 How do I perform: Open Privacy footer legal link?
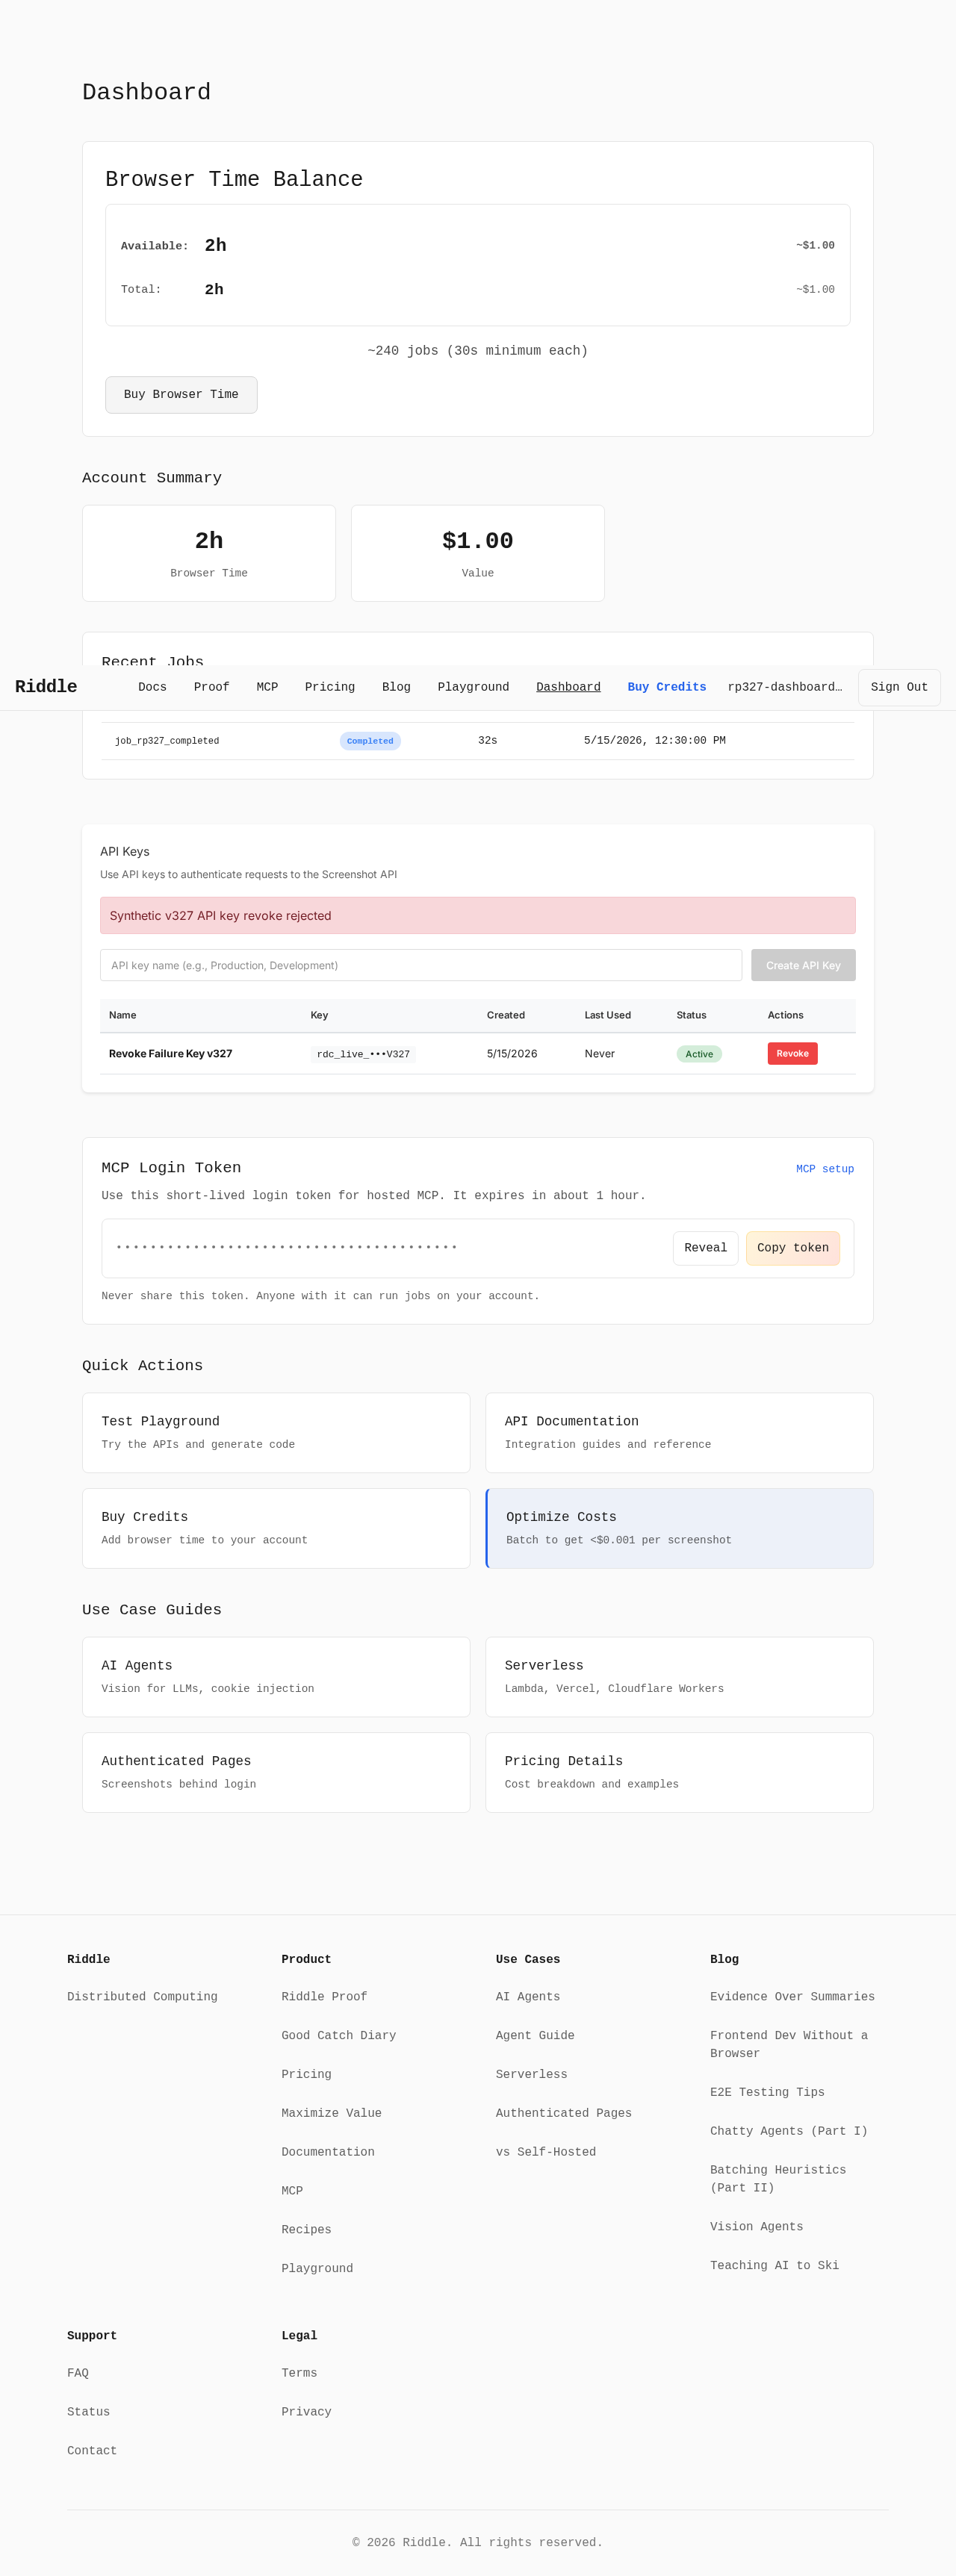pyautogui.click(x=306, y=2413)
